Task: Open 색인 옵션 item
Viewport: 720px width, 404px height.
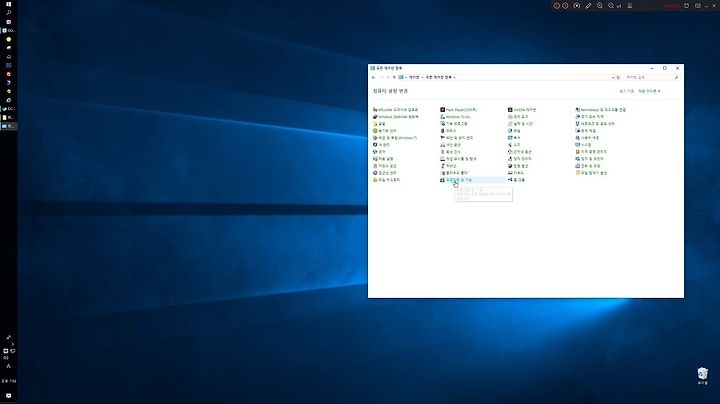Action: pos(450,145)
